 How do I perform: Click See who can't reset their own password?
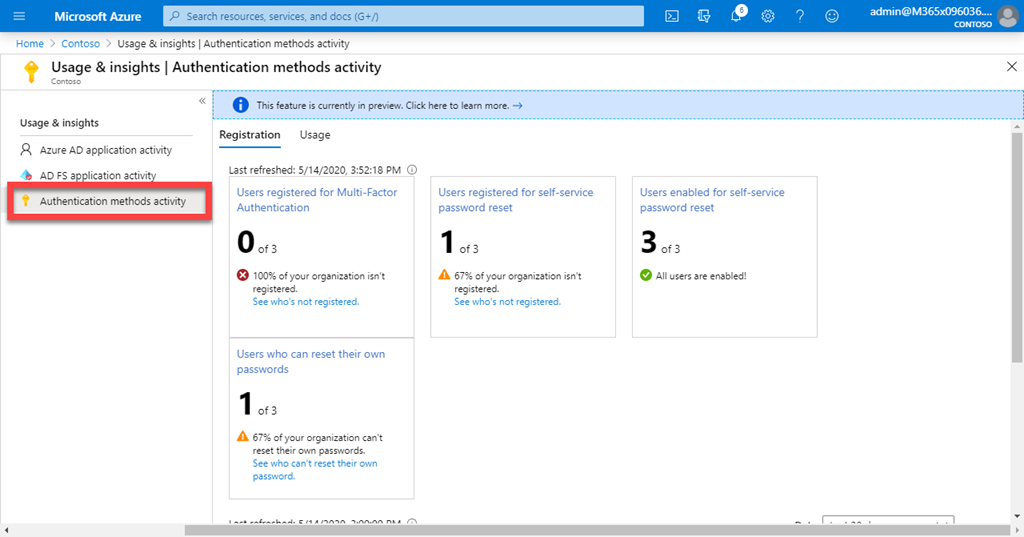point(314,470)
